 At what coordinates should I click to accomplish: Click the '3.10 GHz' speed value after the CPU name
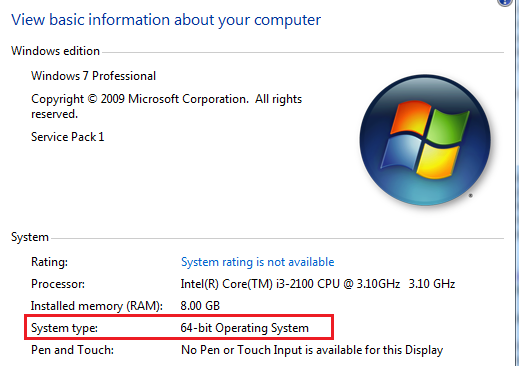point(432,284)
